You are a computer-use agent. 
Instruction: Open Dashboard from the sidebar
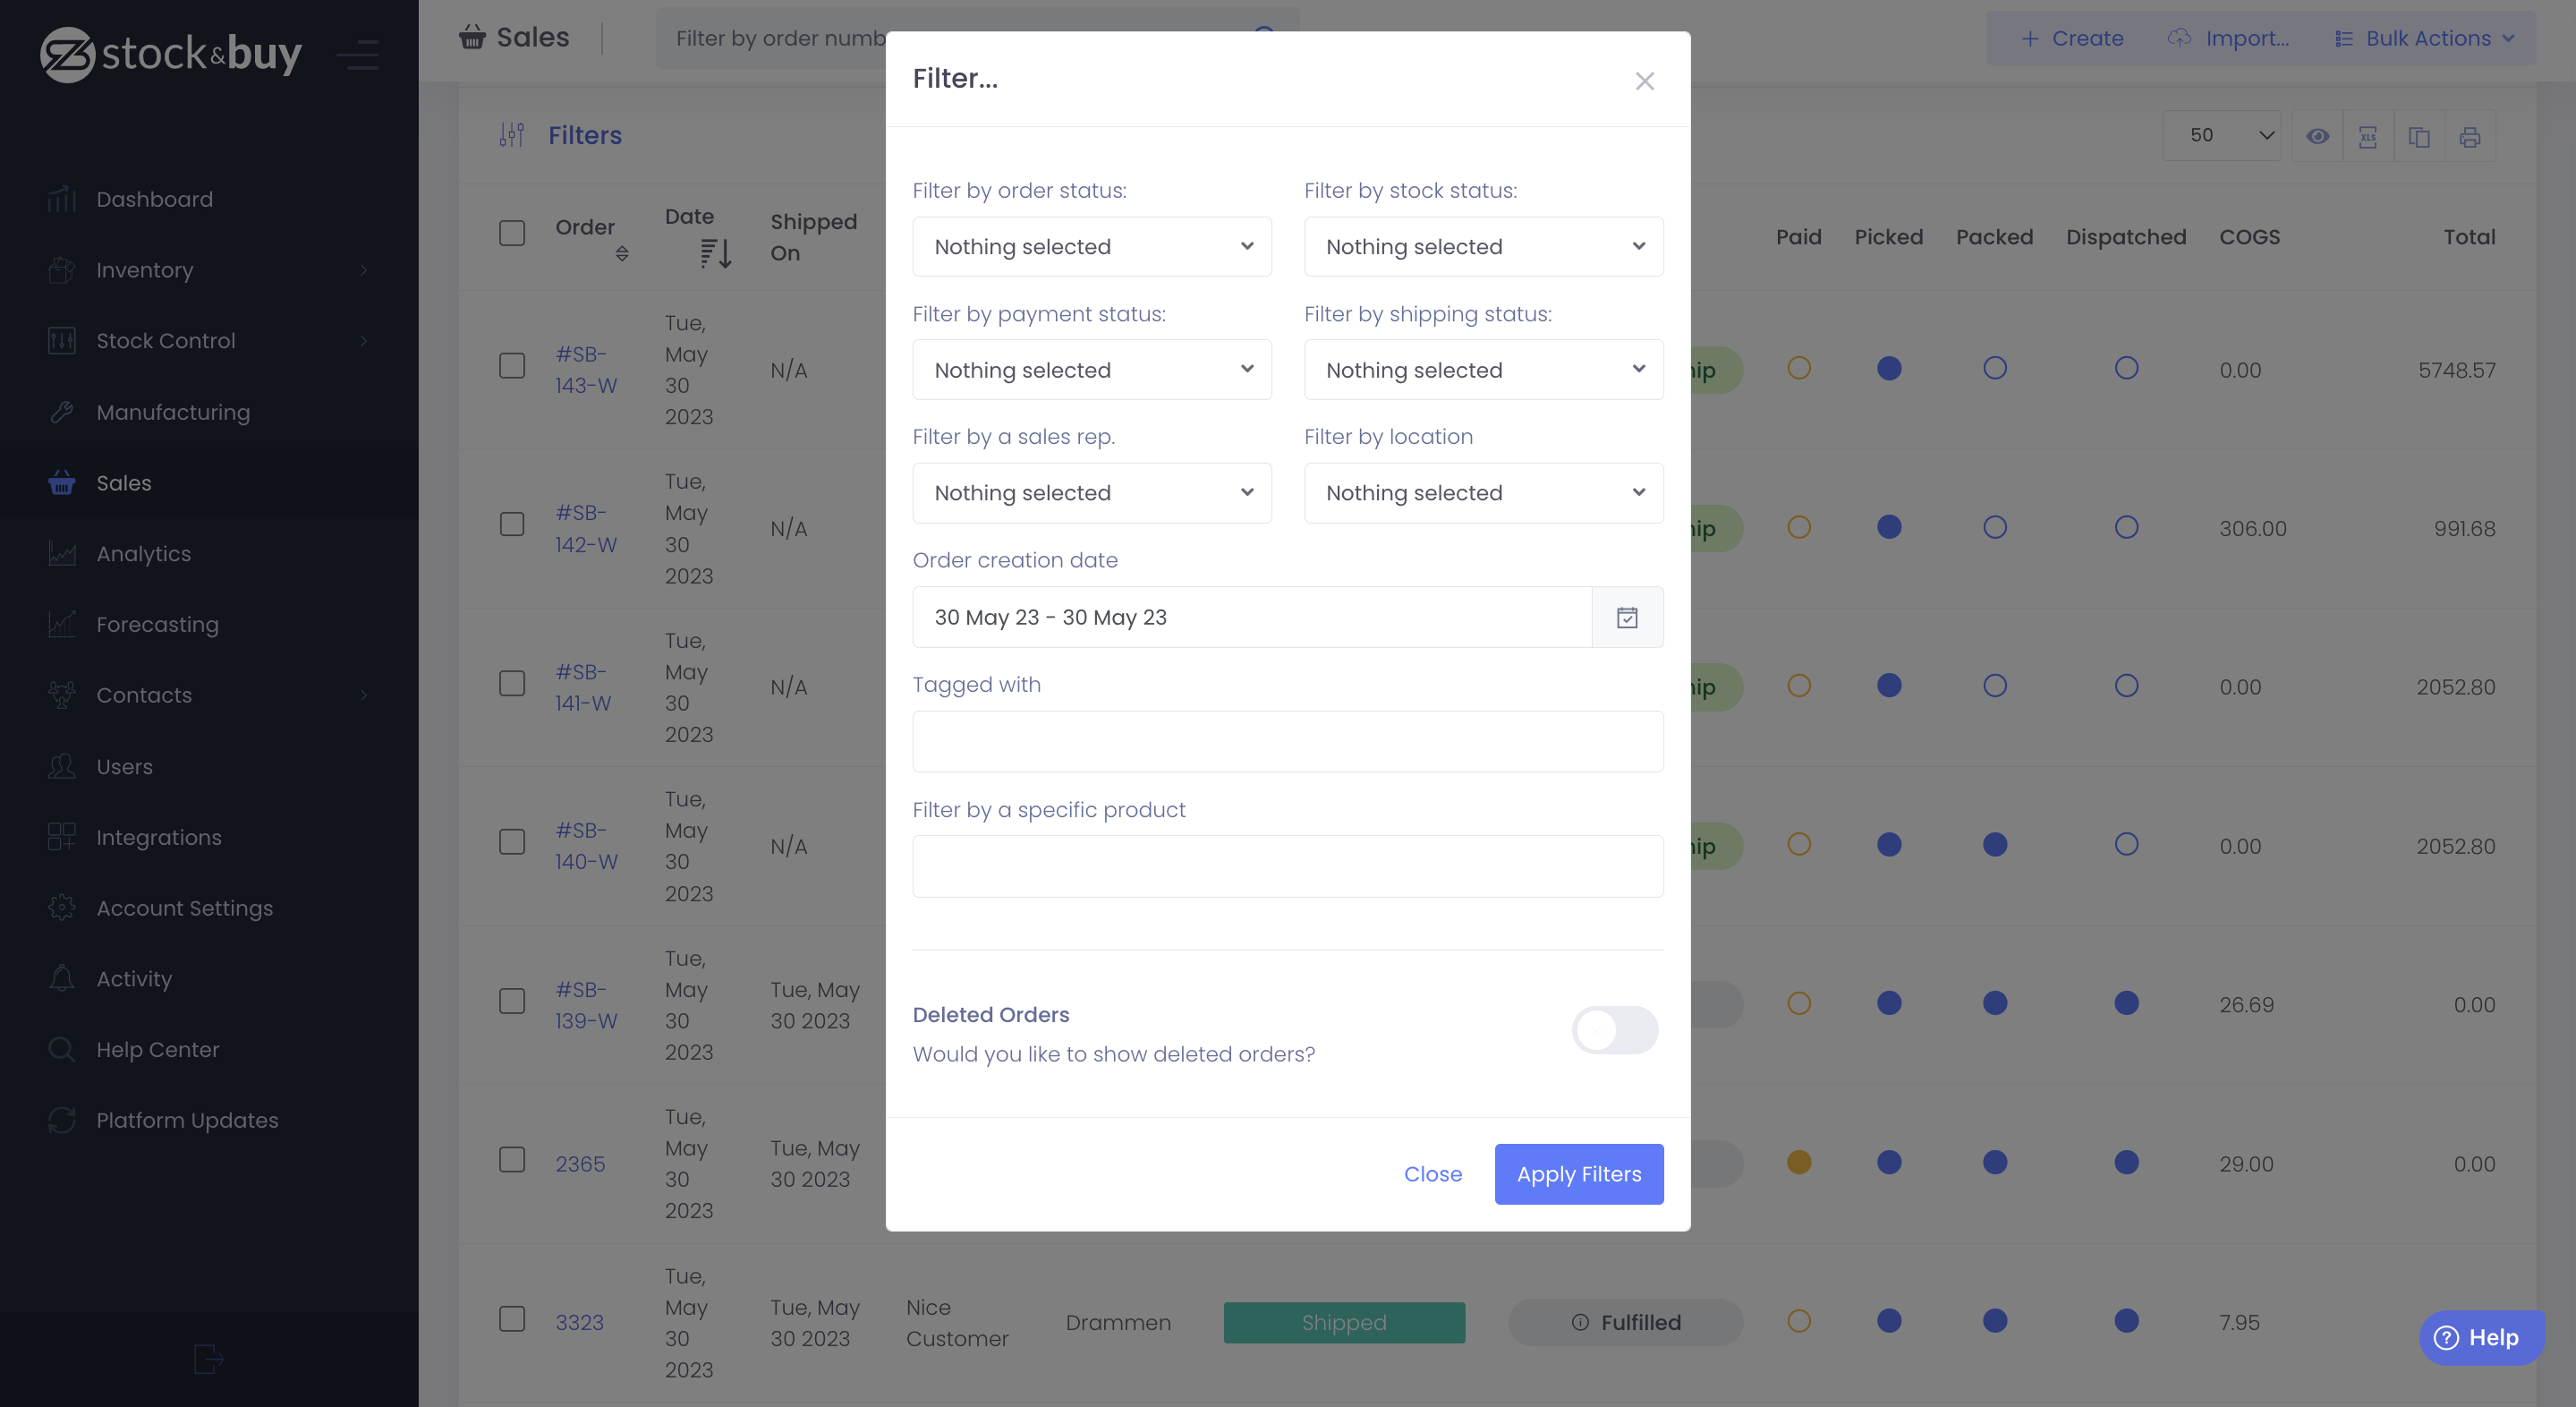point(154,199)
